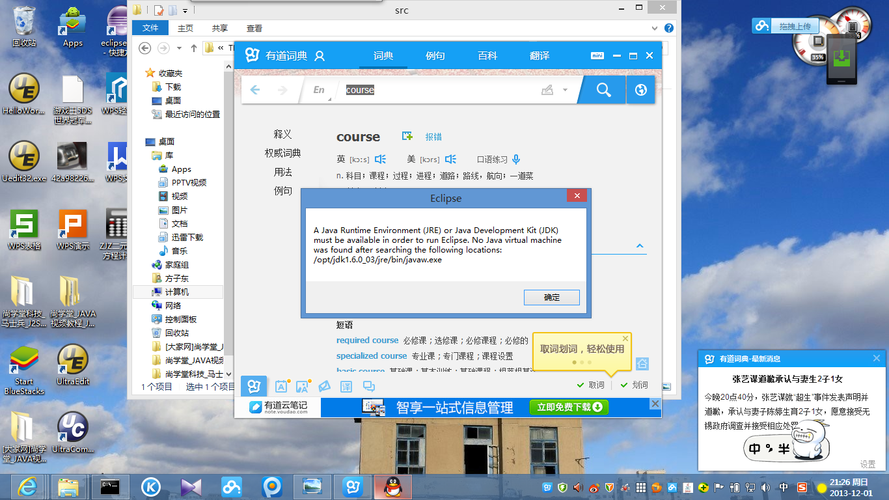Expand the Explorer ribbon with the chevron
The image size is (889, 500).
coord(654,28)
